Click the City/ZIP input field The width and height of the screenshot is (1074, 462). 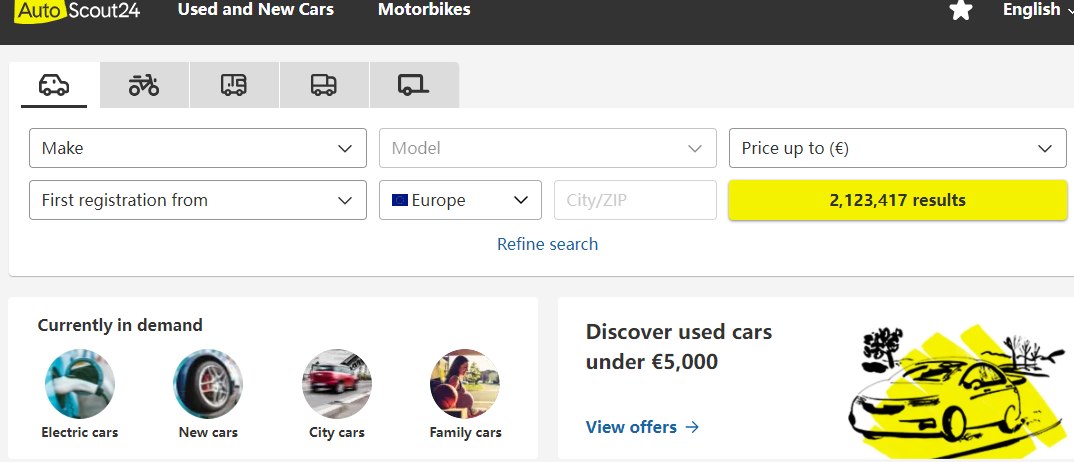click(x=635, y=200)
